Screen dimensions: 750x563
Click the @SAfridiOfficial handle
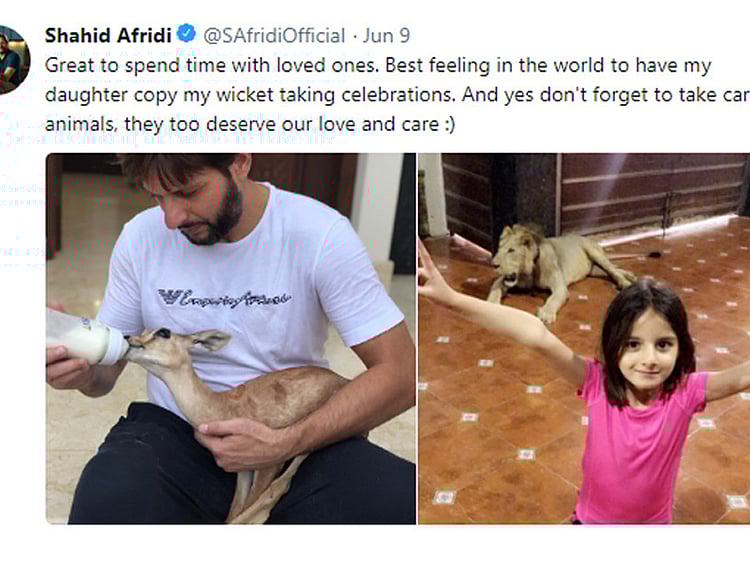(x=276, y=35)
